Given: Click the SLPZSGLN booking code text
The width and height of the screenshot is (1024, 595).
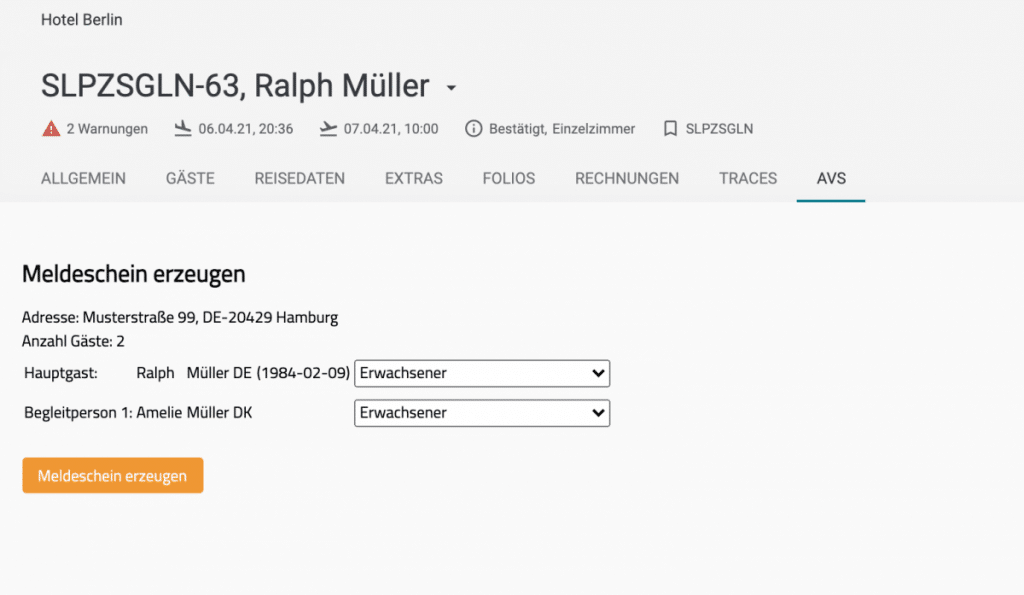Looking at the screenshot, I should 719,129.
